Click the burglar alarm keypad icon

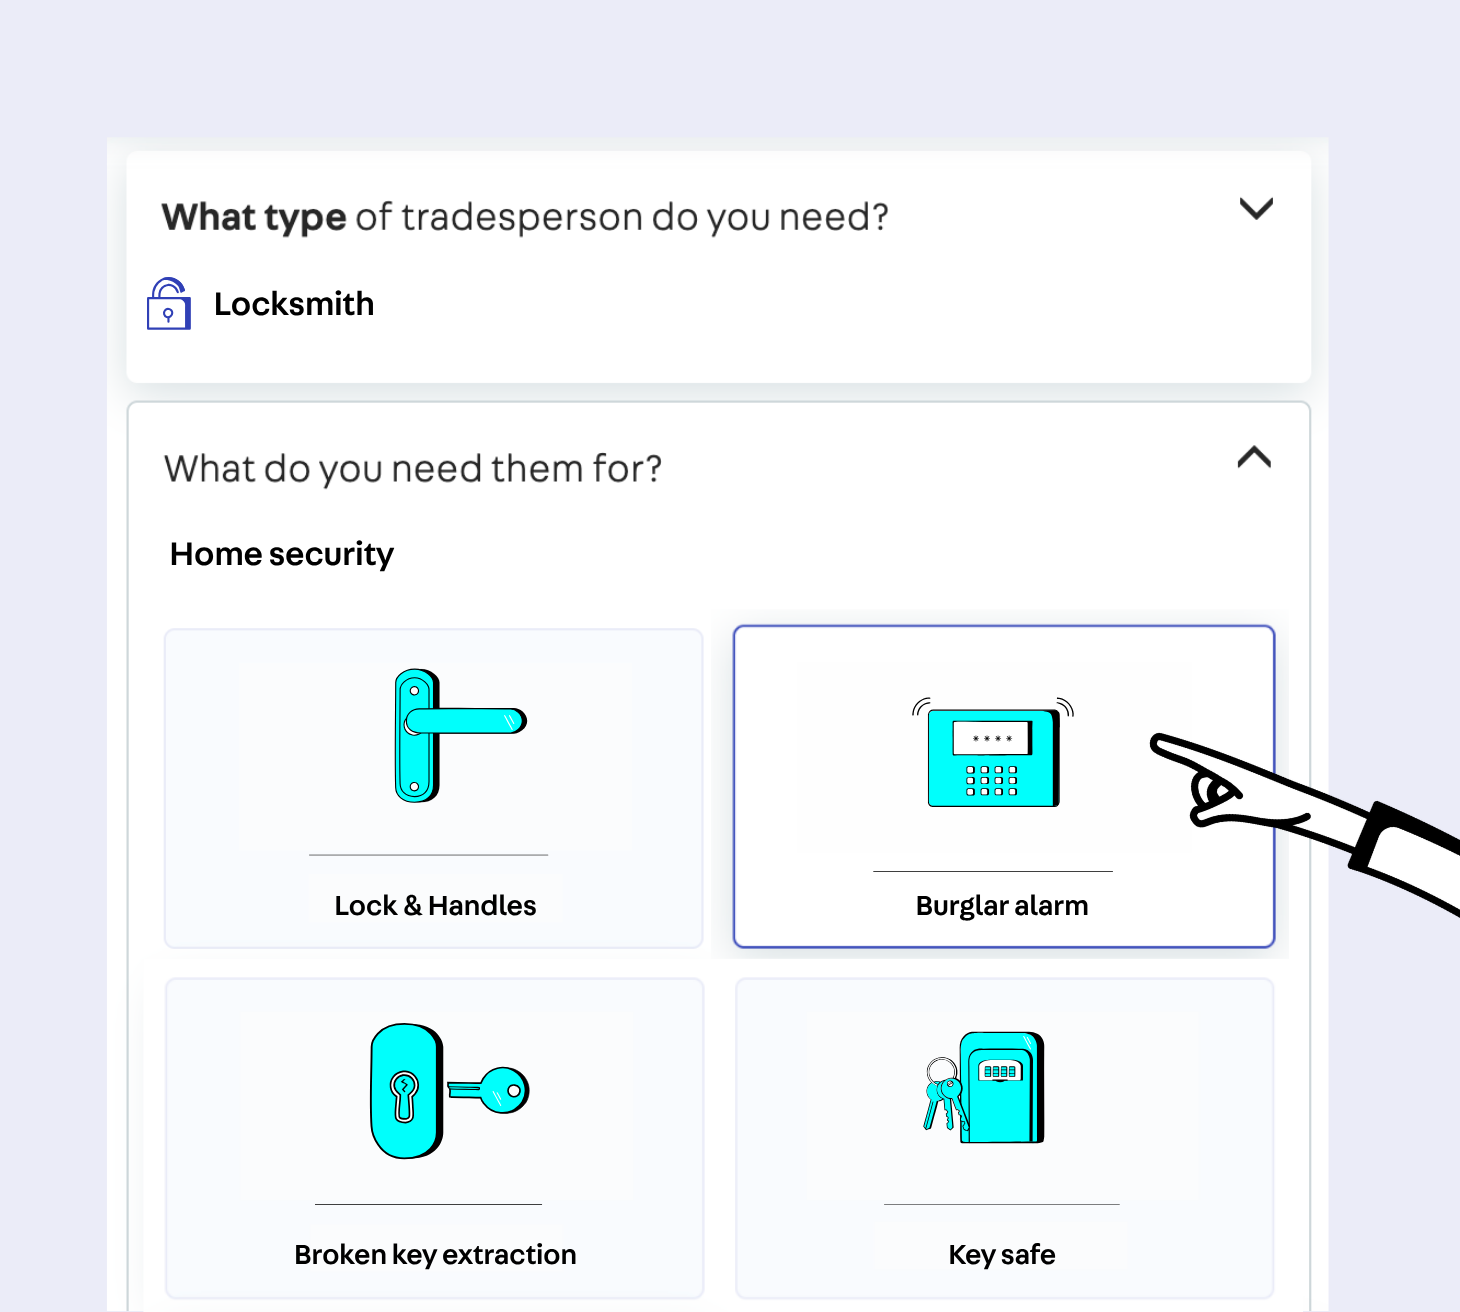[993, 755]
